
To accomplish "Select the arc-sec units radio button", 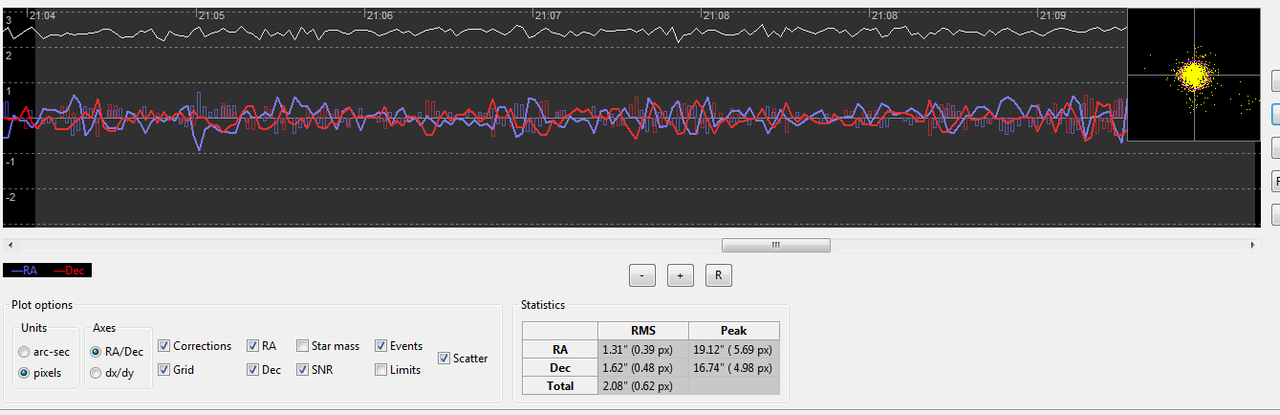I will (24, 352).
